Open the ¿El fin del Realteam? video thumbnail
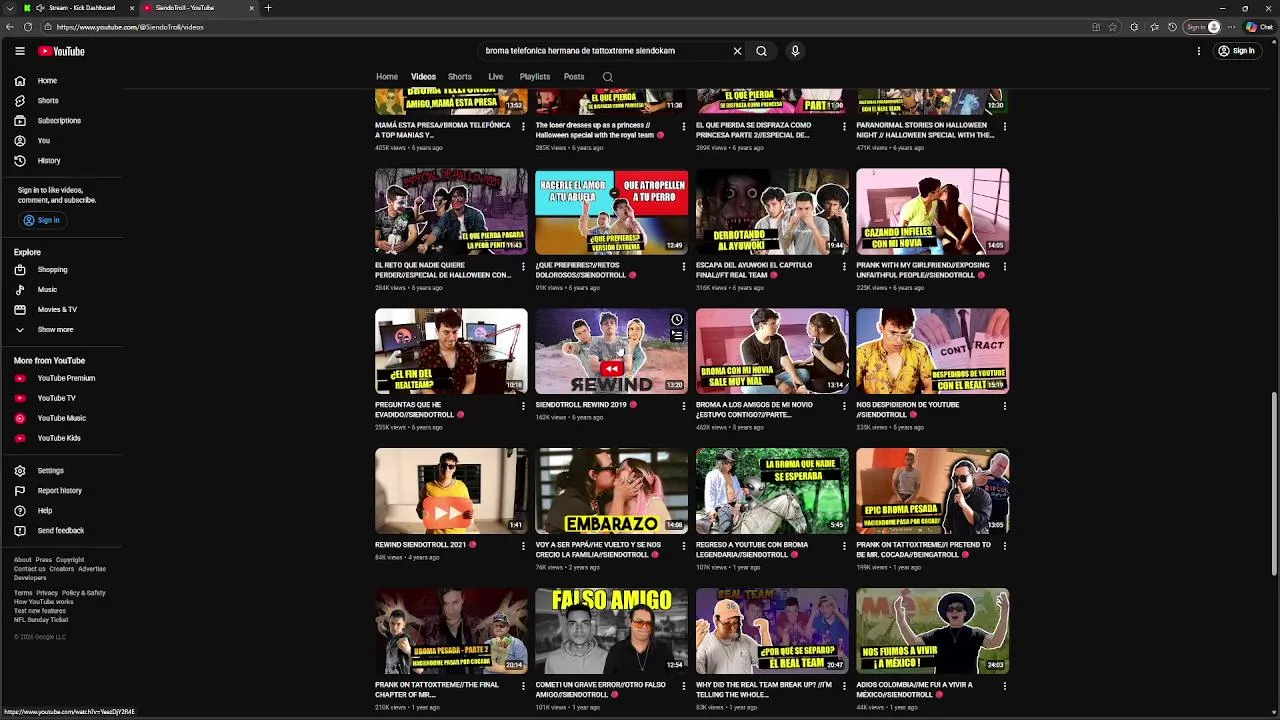Image resolution: width=1280 pixels, height=720 pixels. pyautogui.click(x=451, y=351)
